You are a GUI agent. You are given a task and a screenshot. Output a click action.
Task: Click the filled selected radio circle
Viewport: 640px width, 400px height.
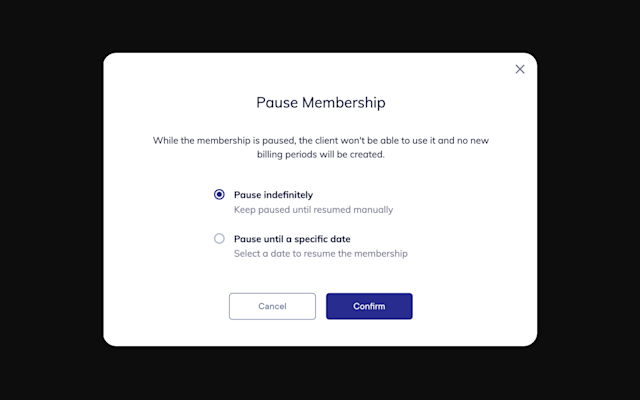219,194
